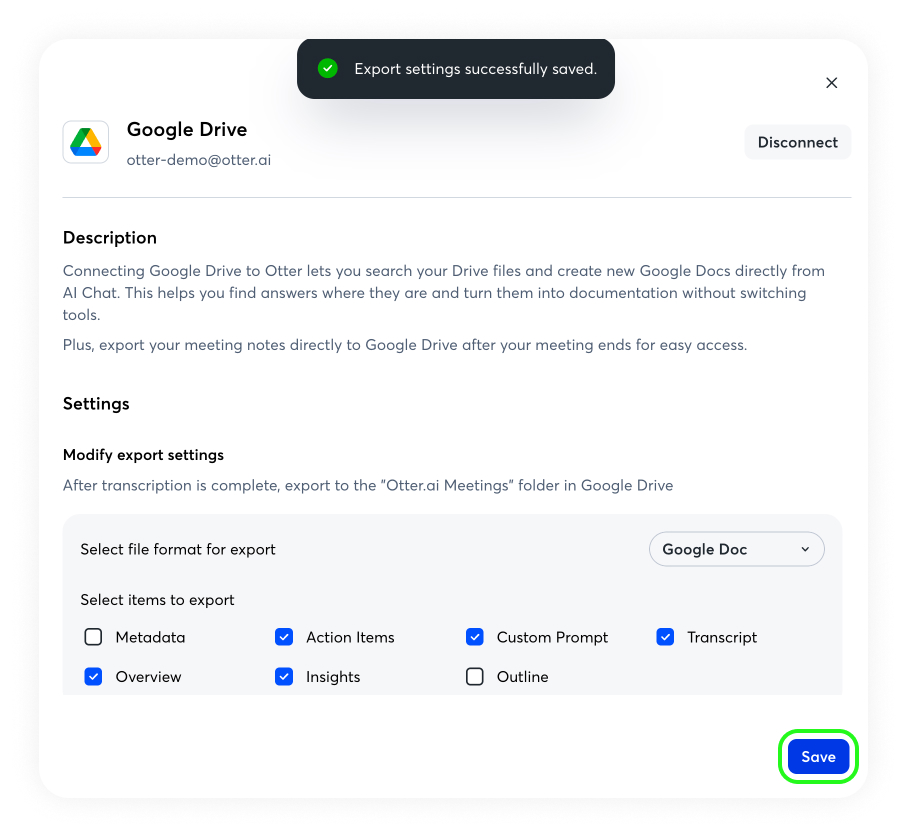907x837 pixels.
Task: Click the Google Drive logo icon
Action: 86,142
